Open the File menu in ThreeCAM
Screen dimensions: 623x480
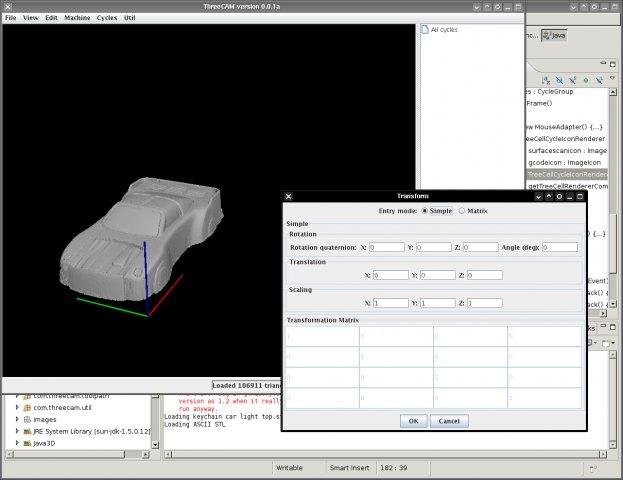pyautogui.click(x=10, y=18)
